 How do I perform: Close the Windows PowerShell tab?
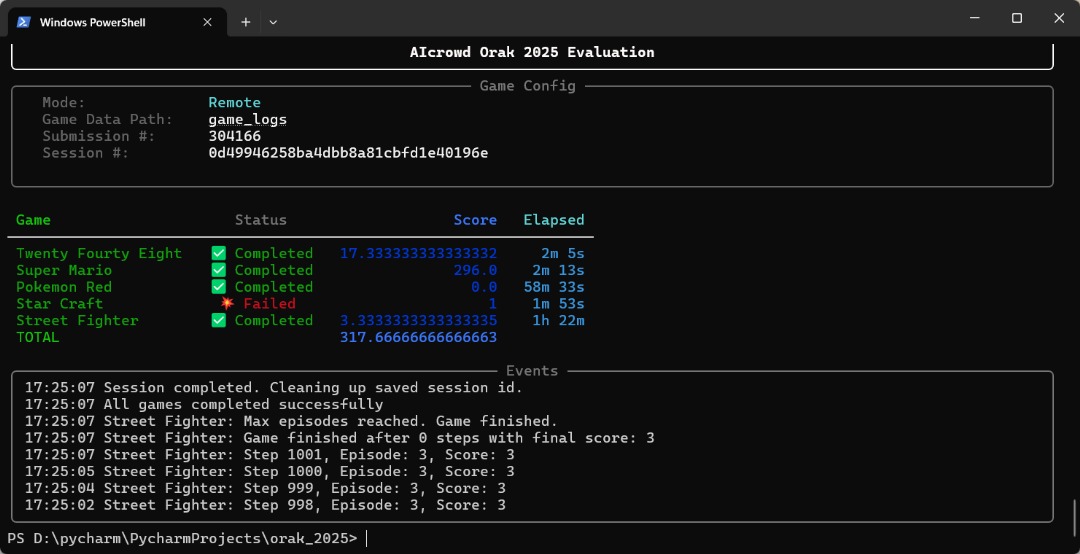click(x=205, y=21)
